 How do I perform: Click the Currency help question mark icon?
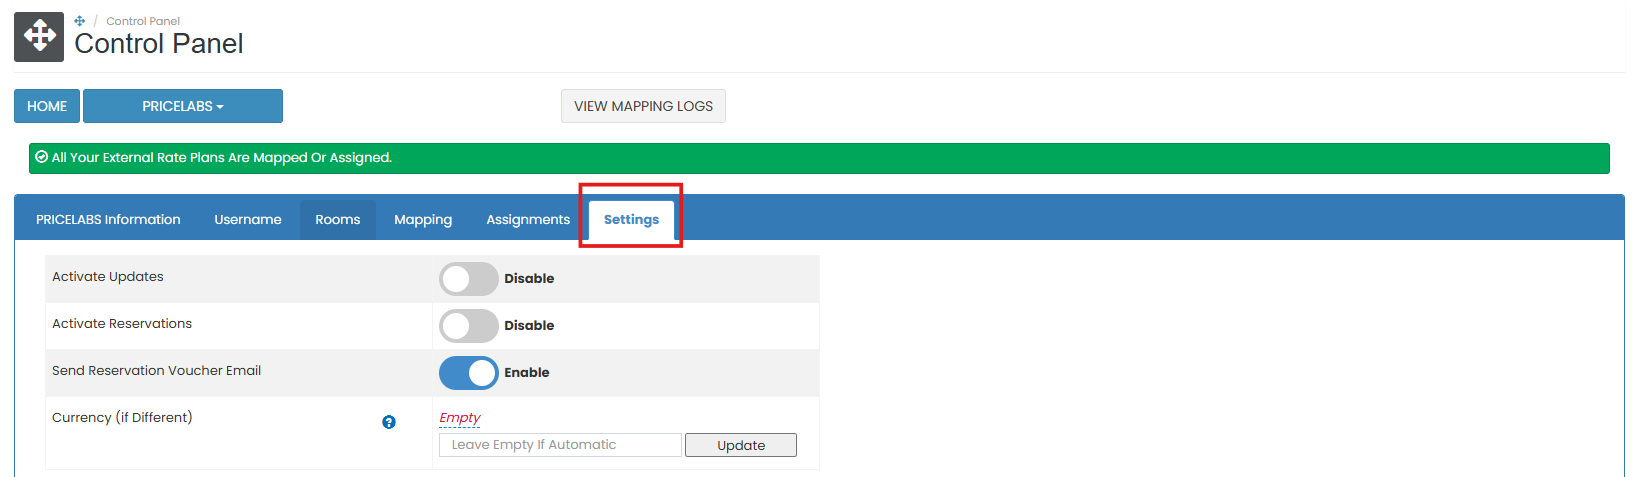(x=389, y=422)
